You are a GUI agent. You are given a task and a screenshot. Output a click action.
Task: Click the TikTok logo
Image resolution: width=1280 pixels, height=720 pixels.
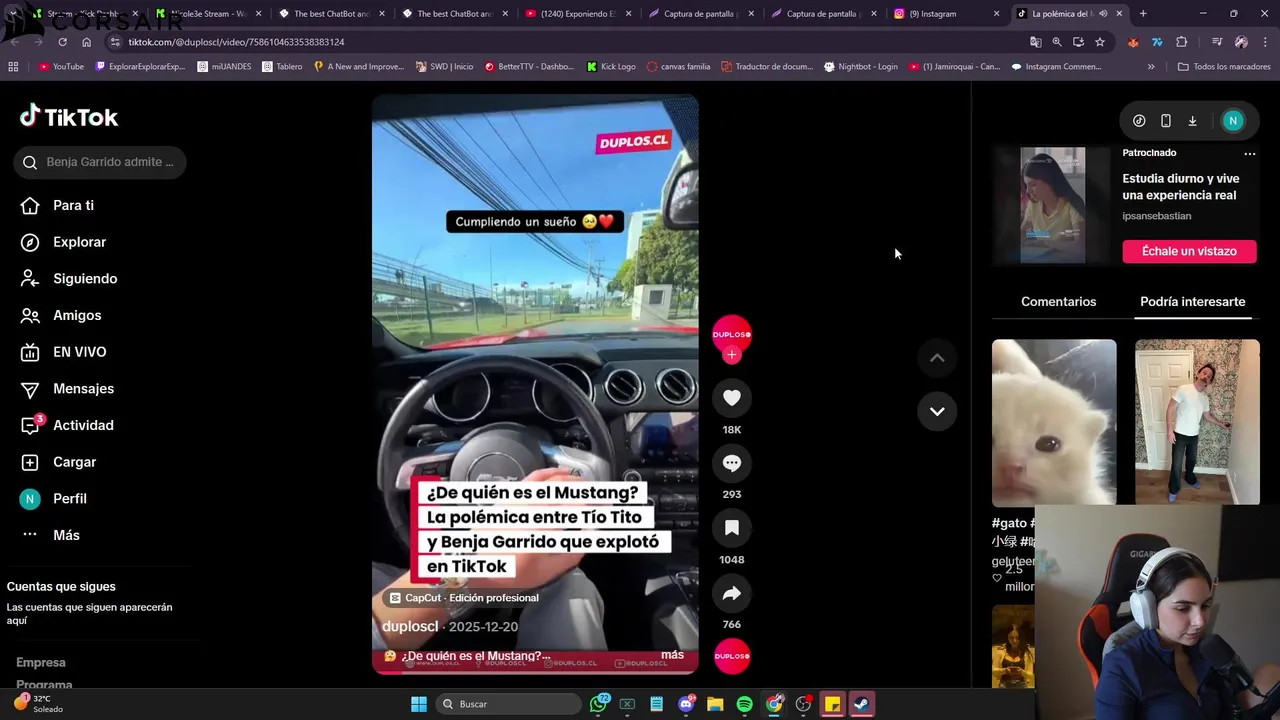[69, 117]
